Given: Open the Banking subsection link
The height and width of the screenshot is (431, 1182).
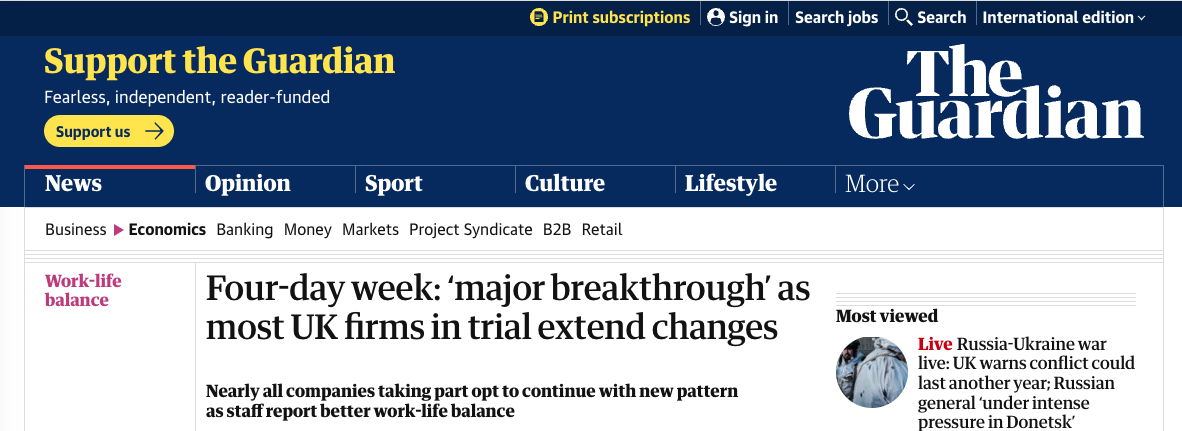Looking at the screenshot, I should click(244, 229).
